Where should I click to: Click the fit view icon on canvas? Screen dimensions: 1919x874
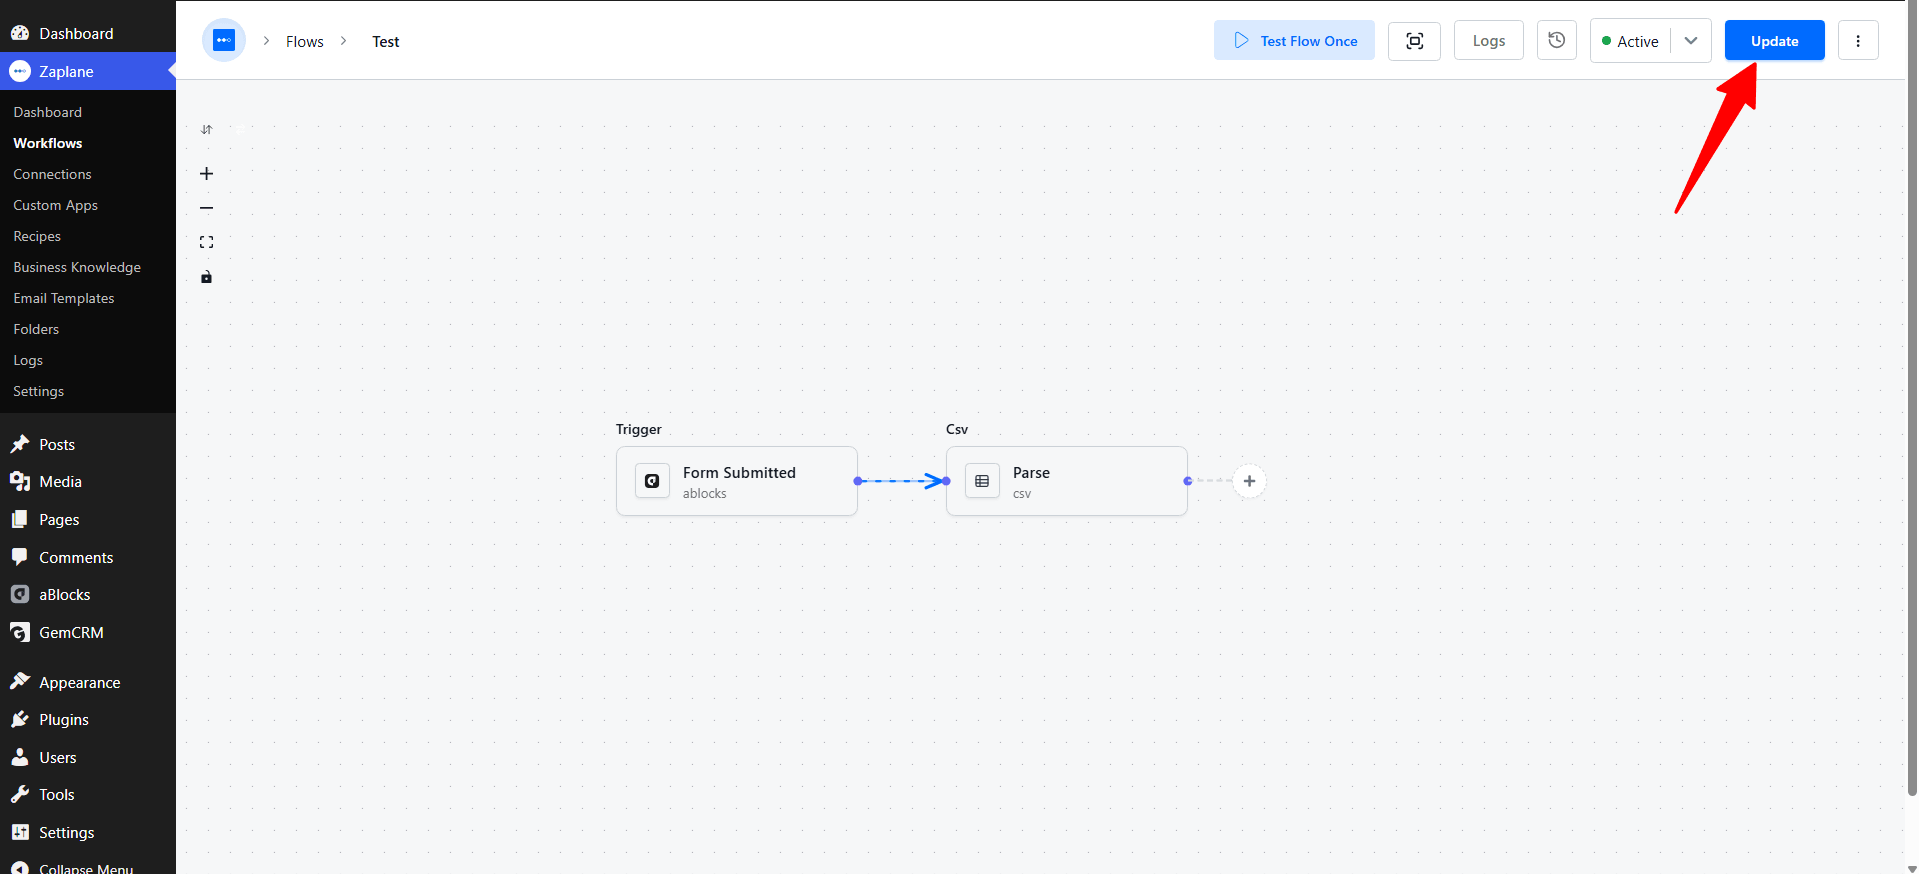[207, 242]
